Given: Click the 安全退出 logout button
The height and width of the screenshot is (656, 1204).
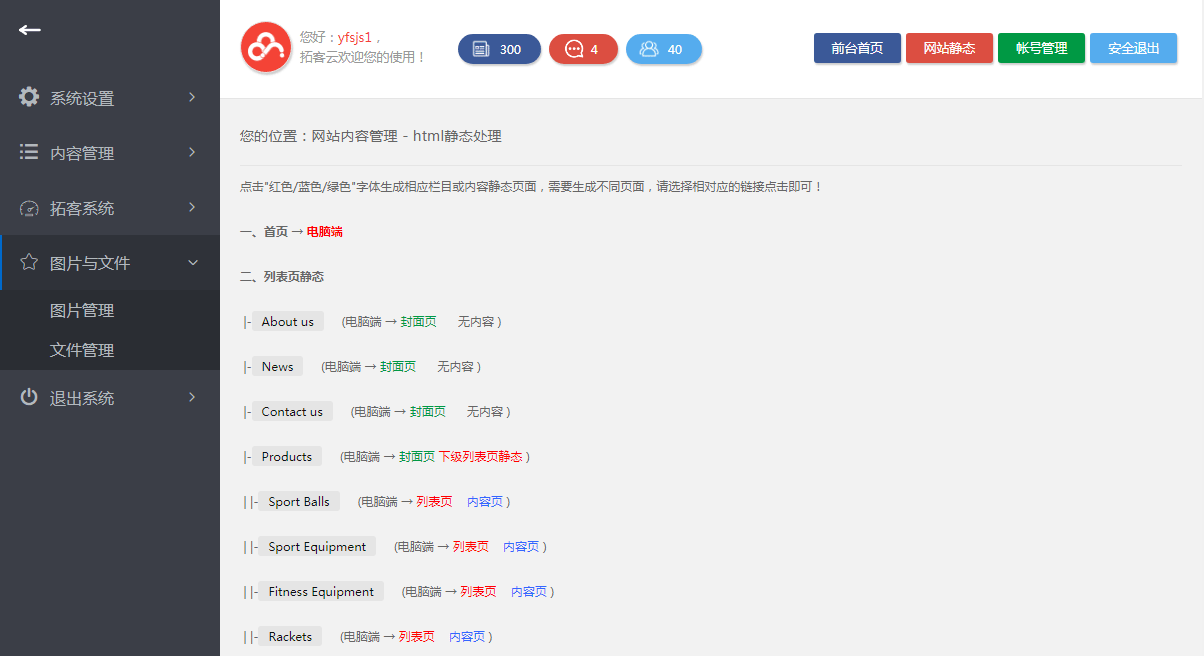Looking at the screenshot, I should (1133, 47).
